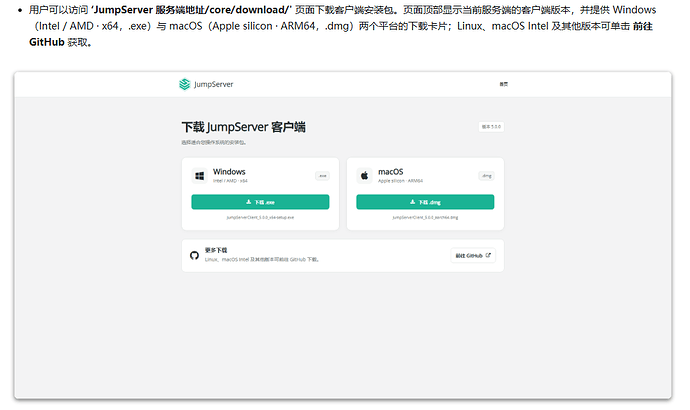This screenshot has width=690, height=410.
Task: Click the 'Apple silicon · ARM64' subtitle
Action: click(400, 181)
